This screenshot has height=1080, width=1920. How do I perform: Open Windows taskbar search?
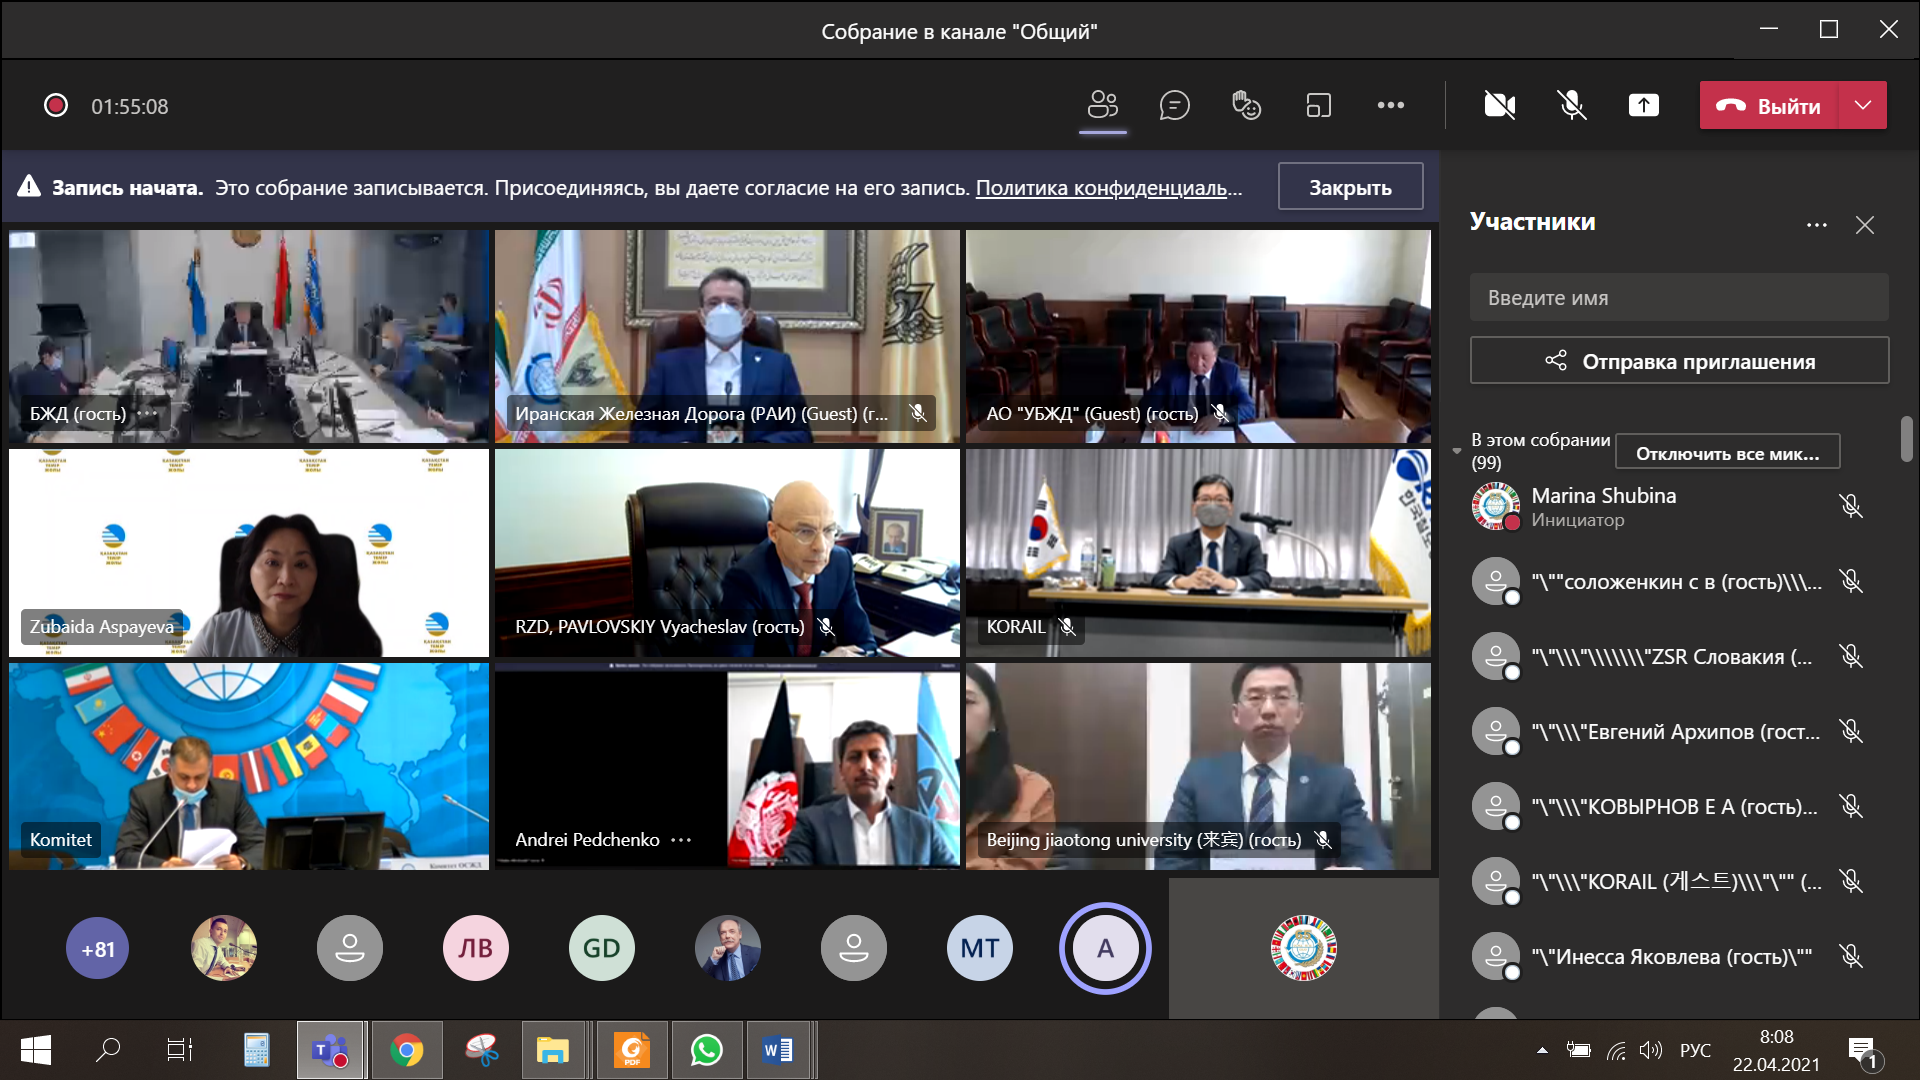[x=108, y=1050]
